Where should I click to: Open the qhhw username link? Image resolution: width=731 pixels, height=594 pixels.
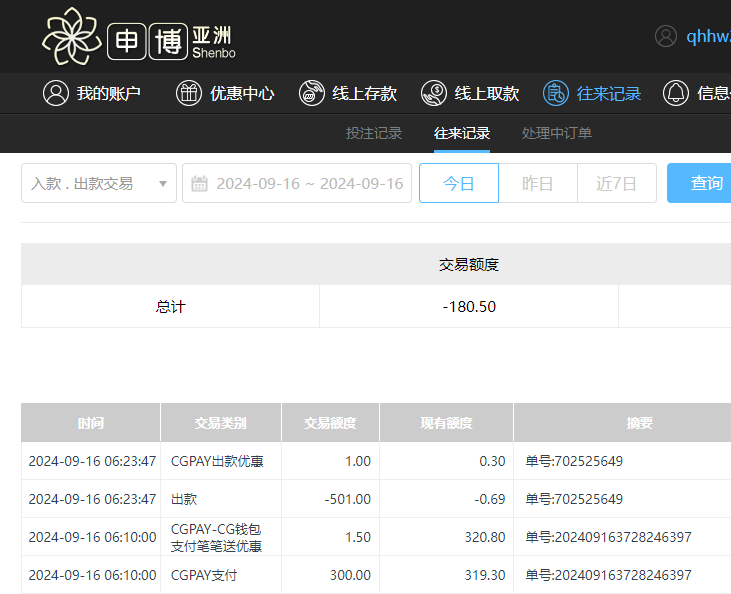[x=707, y=36]
